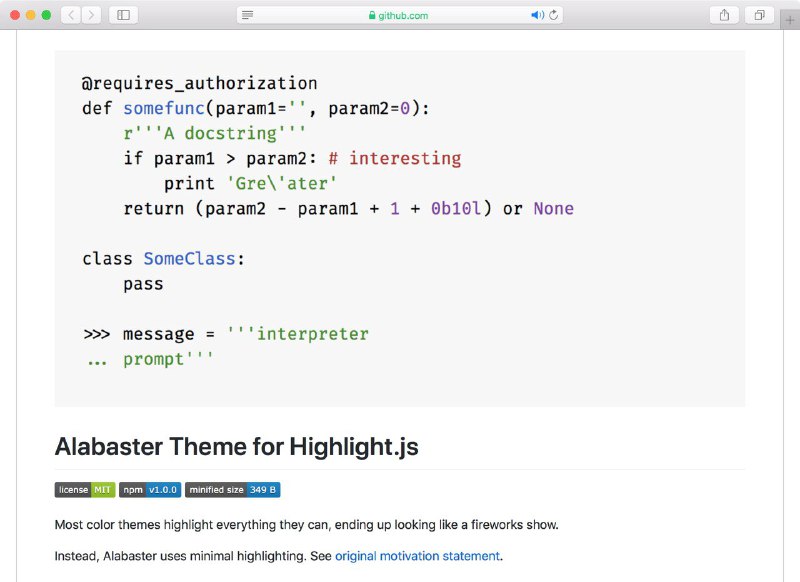
Task: Go forward with Safari's forward arrow
Action: pyautogui.click(x=91, y=15)
